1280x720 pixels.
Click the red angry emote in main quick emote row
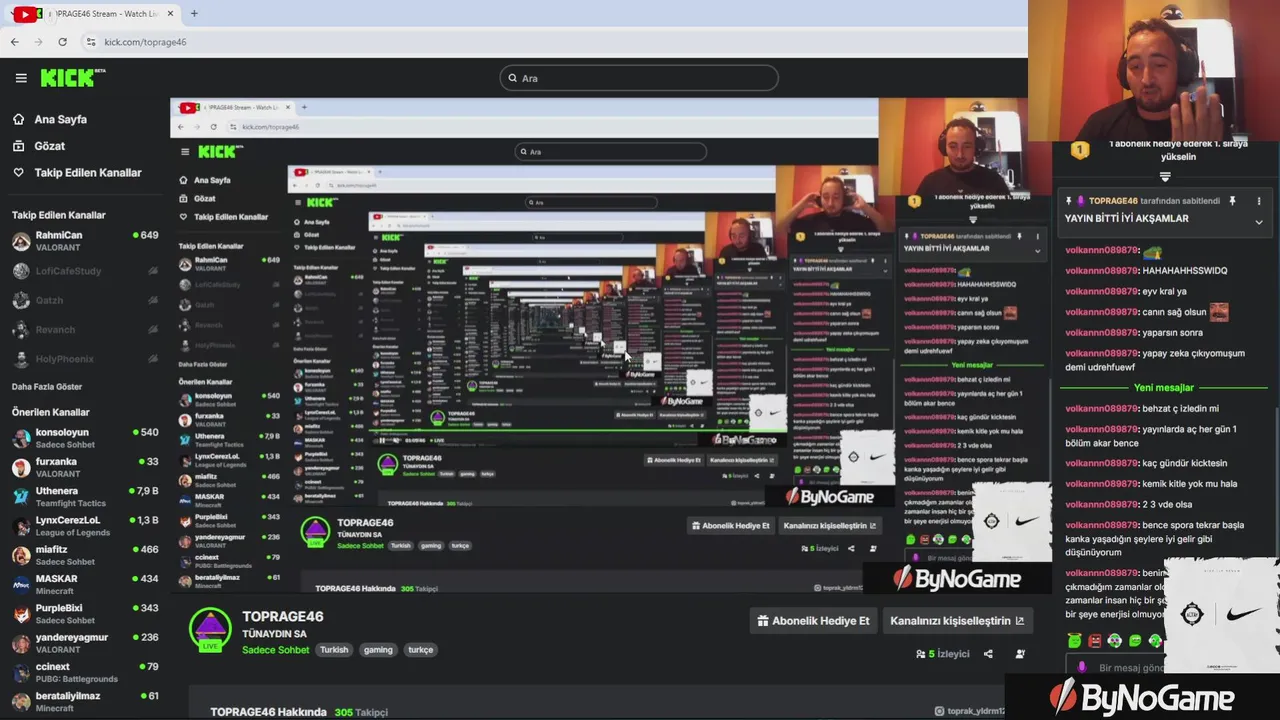coord(1094,641)
